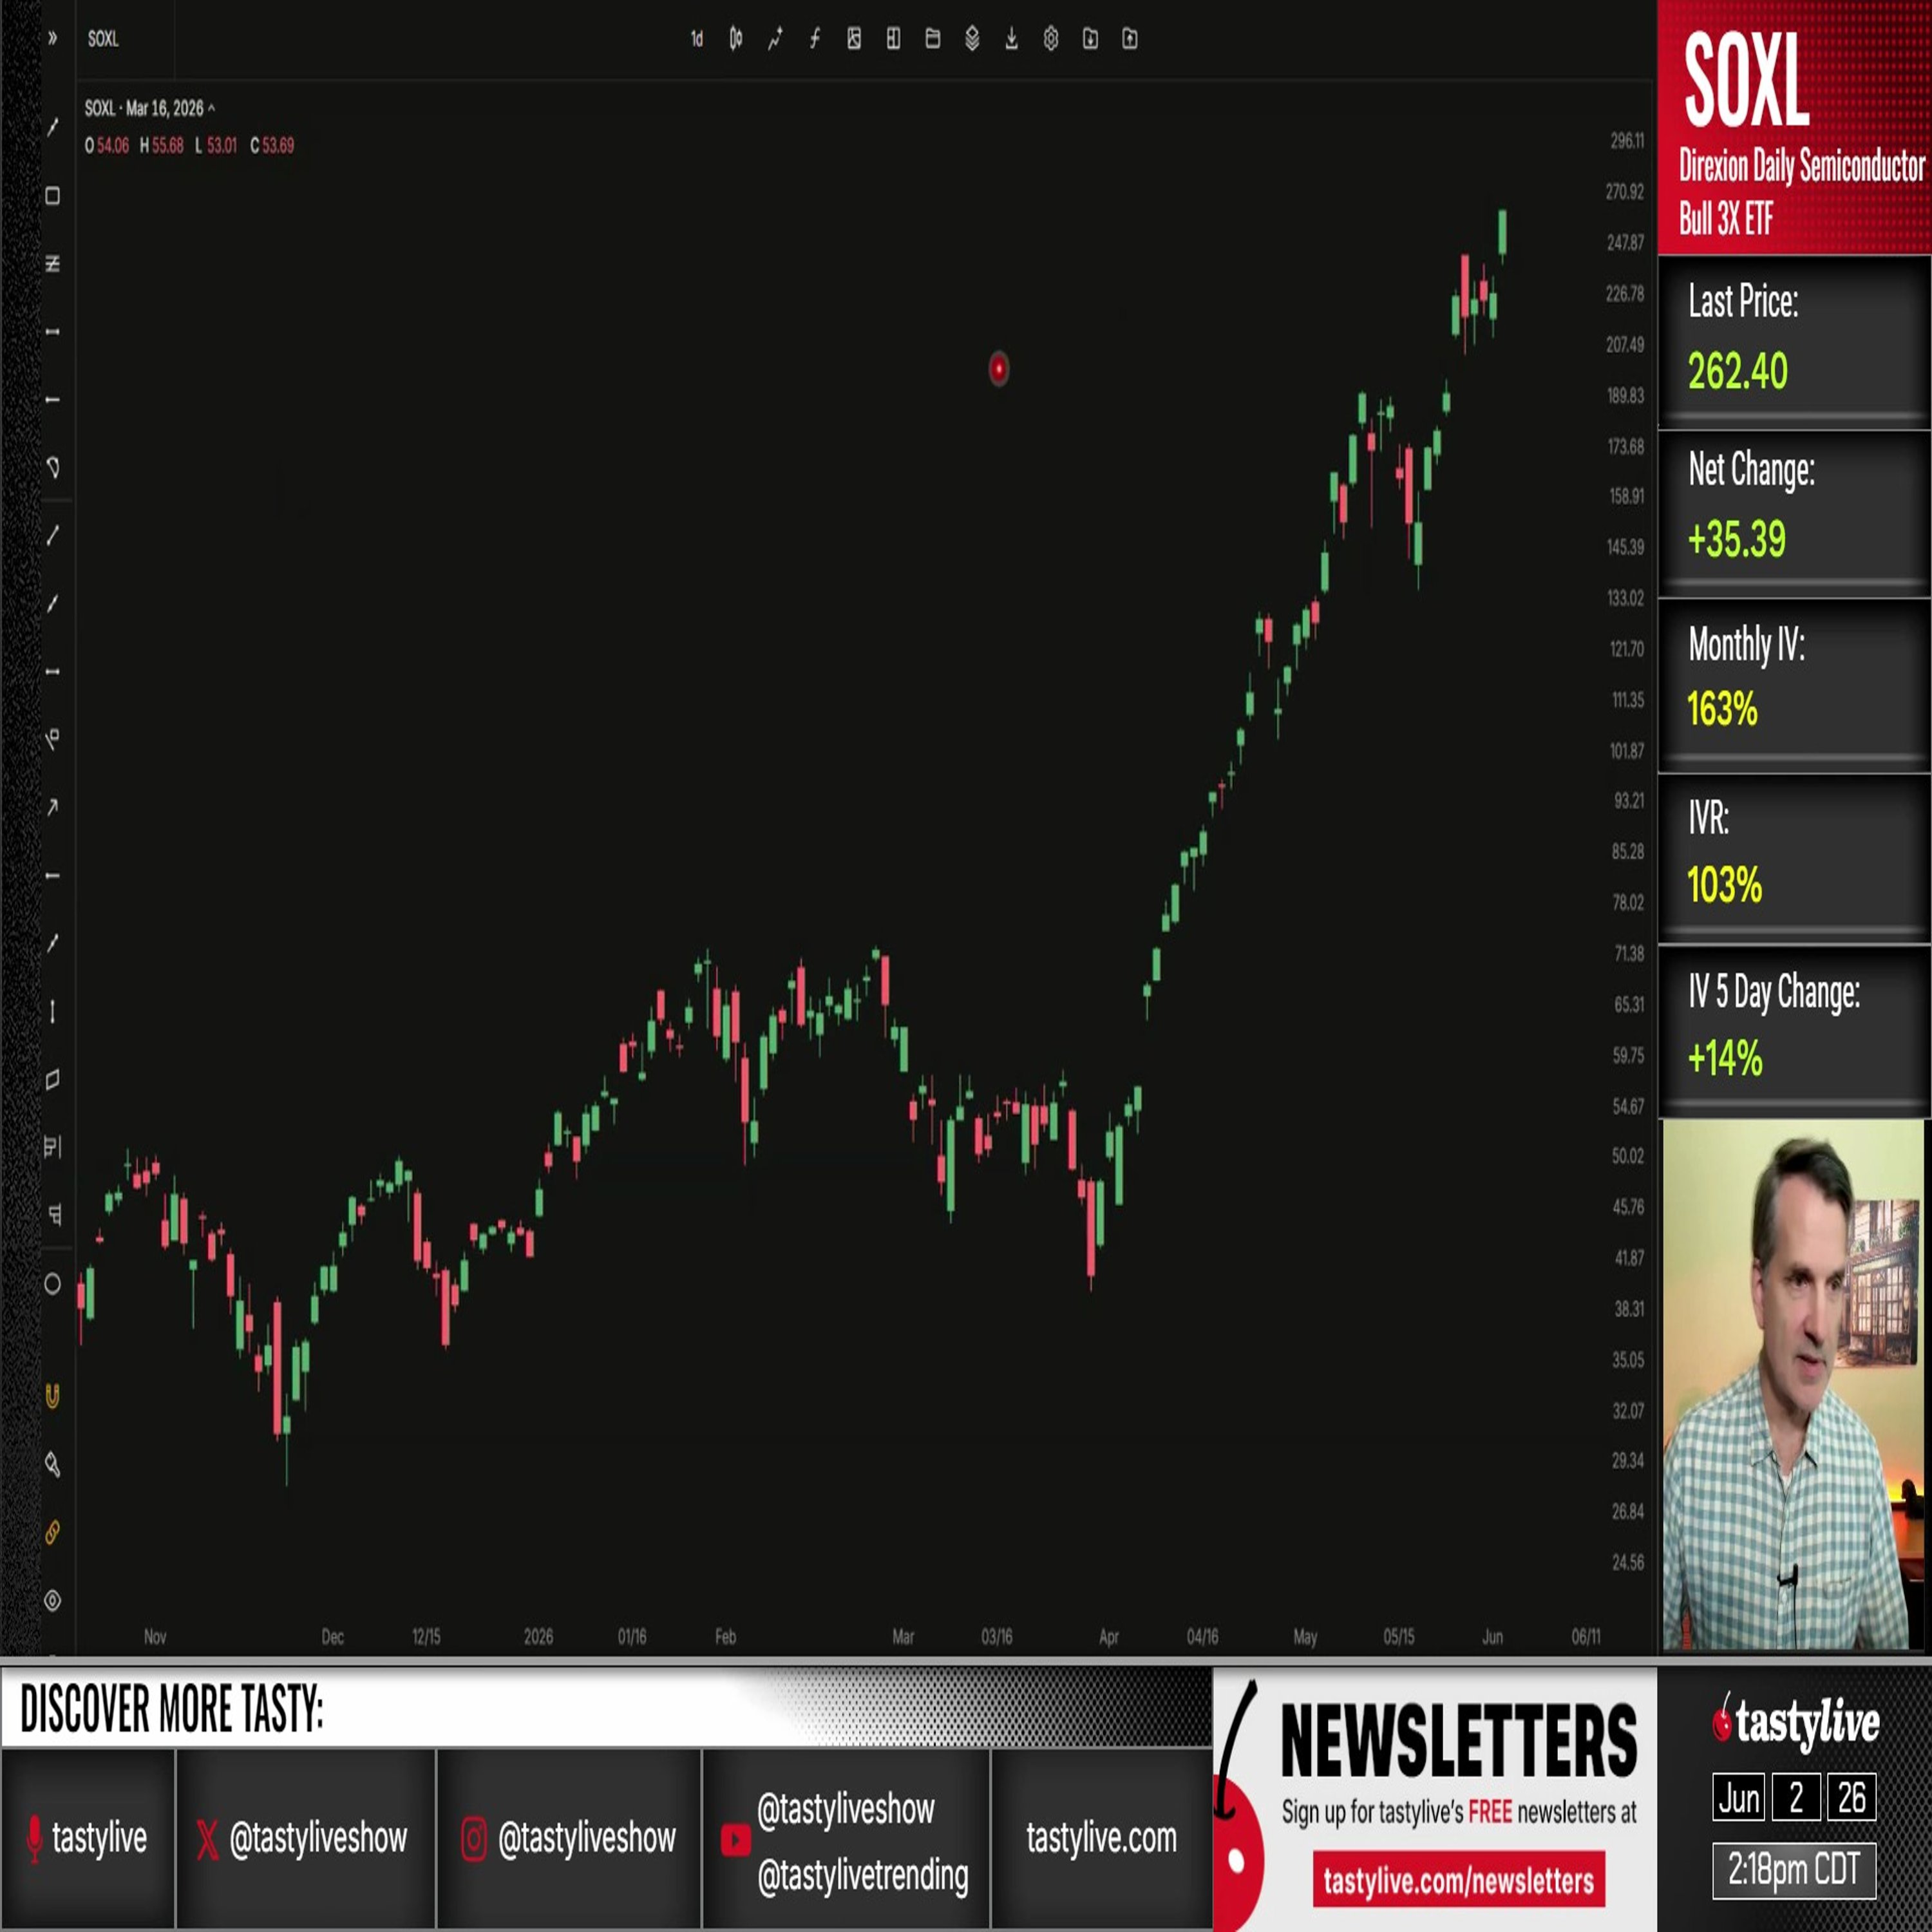Click the red microphone podcast icon

pos(35,1840)
